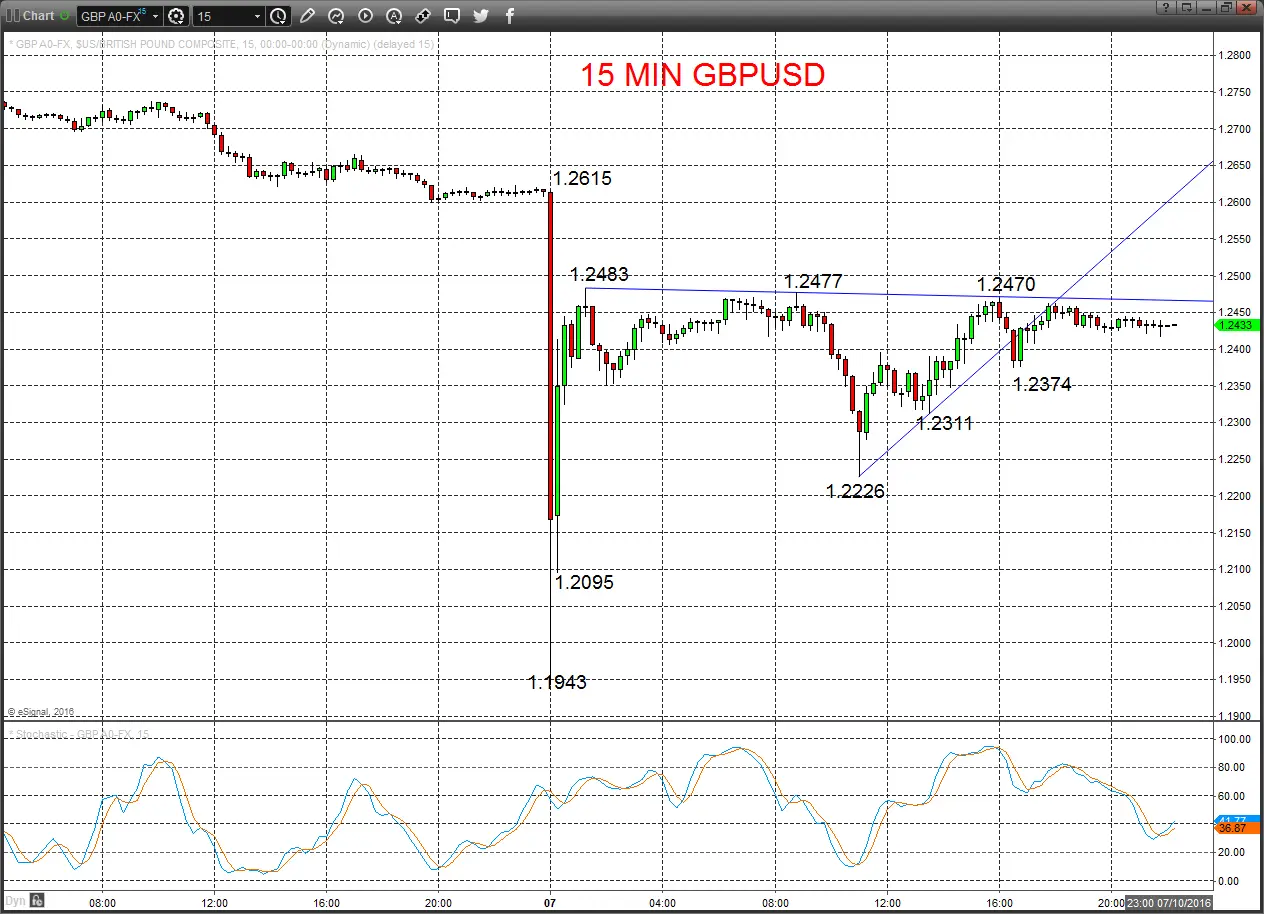Click the circular play button icon
Viewport: 1264px width, 914px height.
tap(365, 16)
